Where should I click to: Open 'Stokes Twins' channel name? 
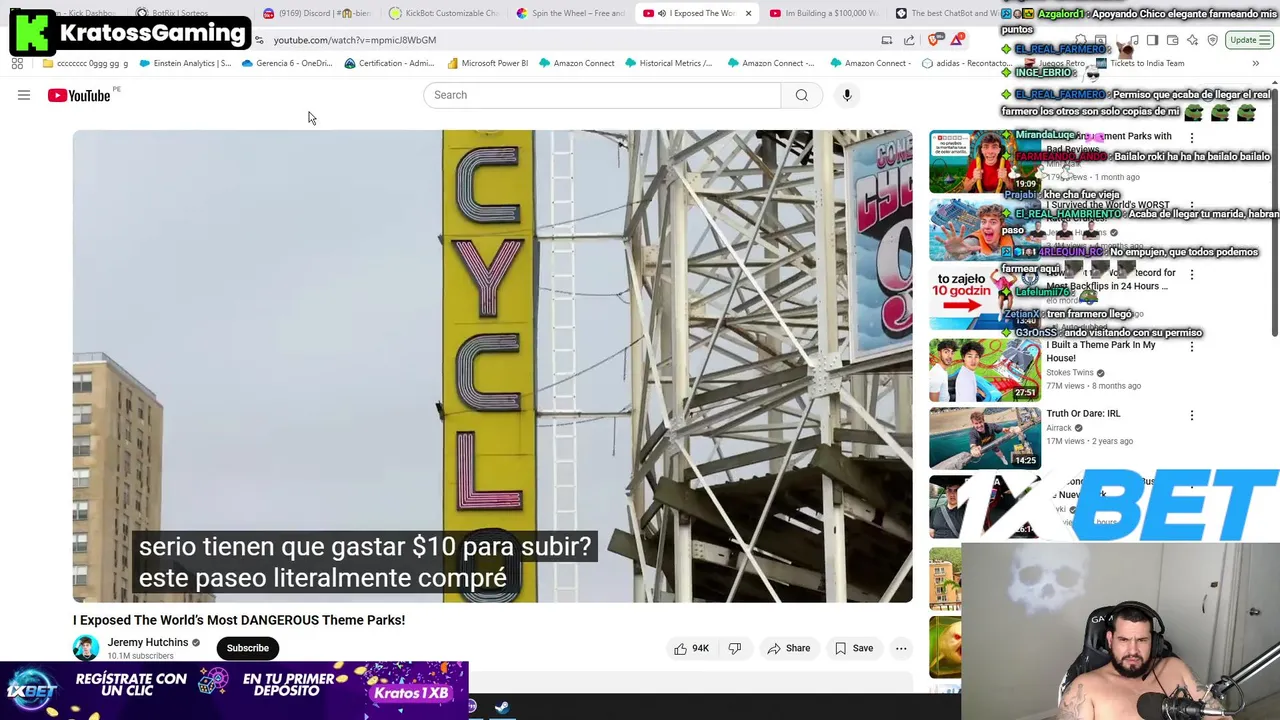coord(1070,373)
